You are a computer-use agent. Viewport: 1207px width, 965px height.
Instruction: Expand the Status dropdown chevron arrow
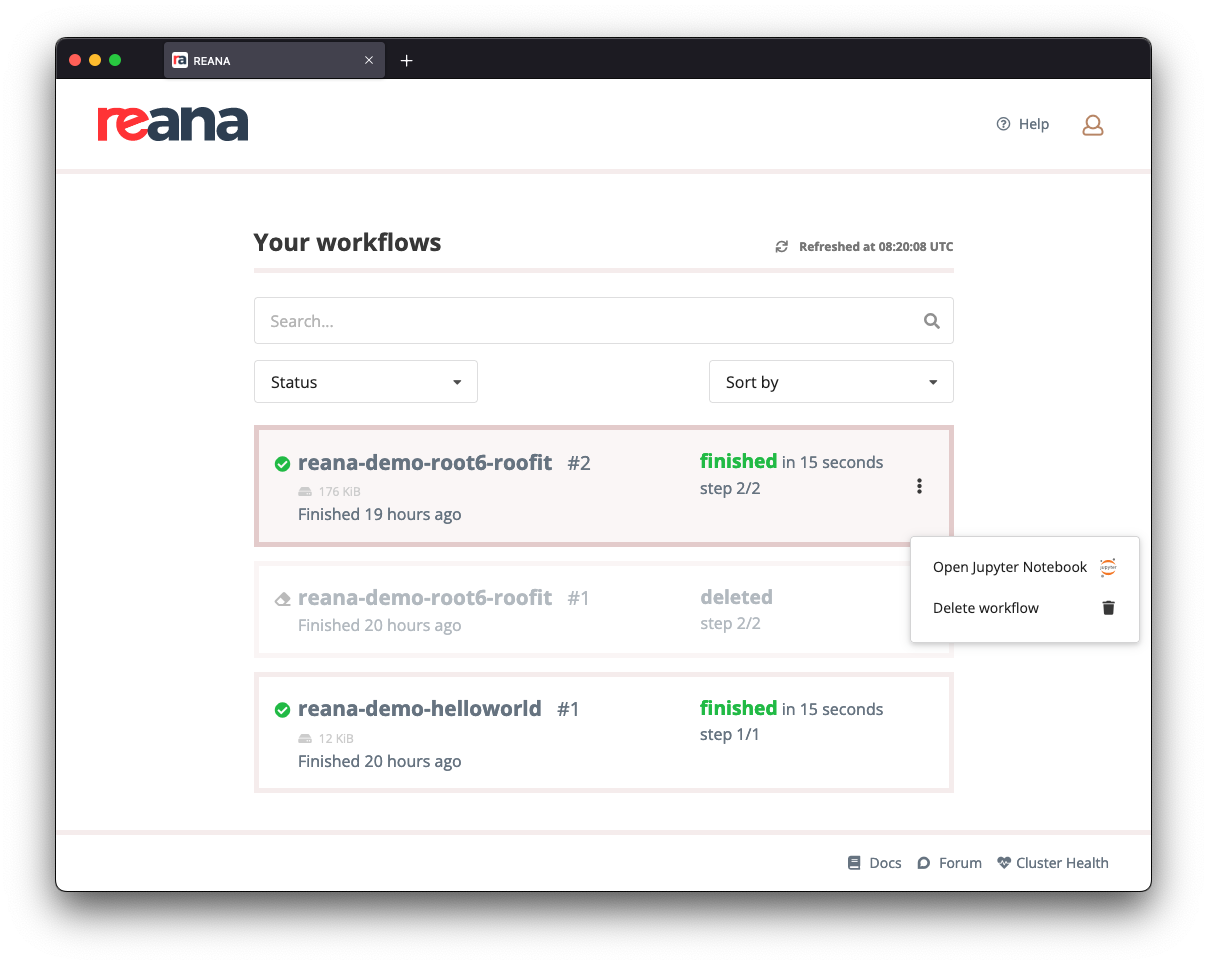(x=457, y=381)
